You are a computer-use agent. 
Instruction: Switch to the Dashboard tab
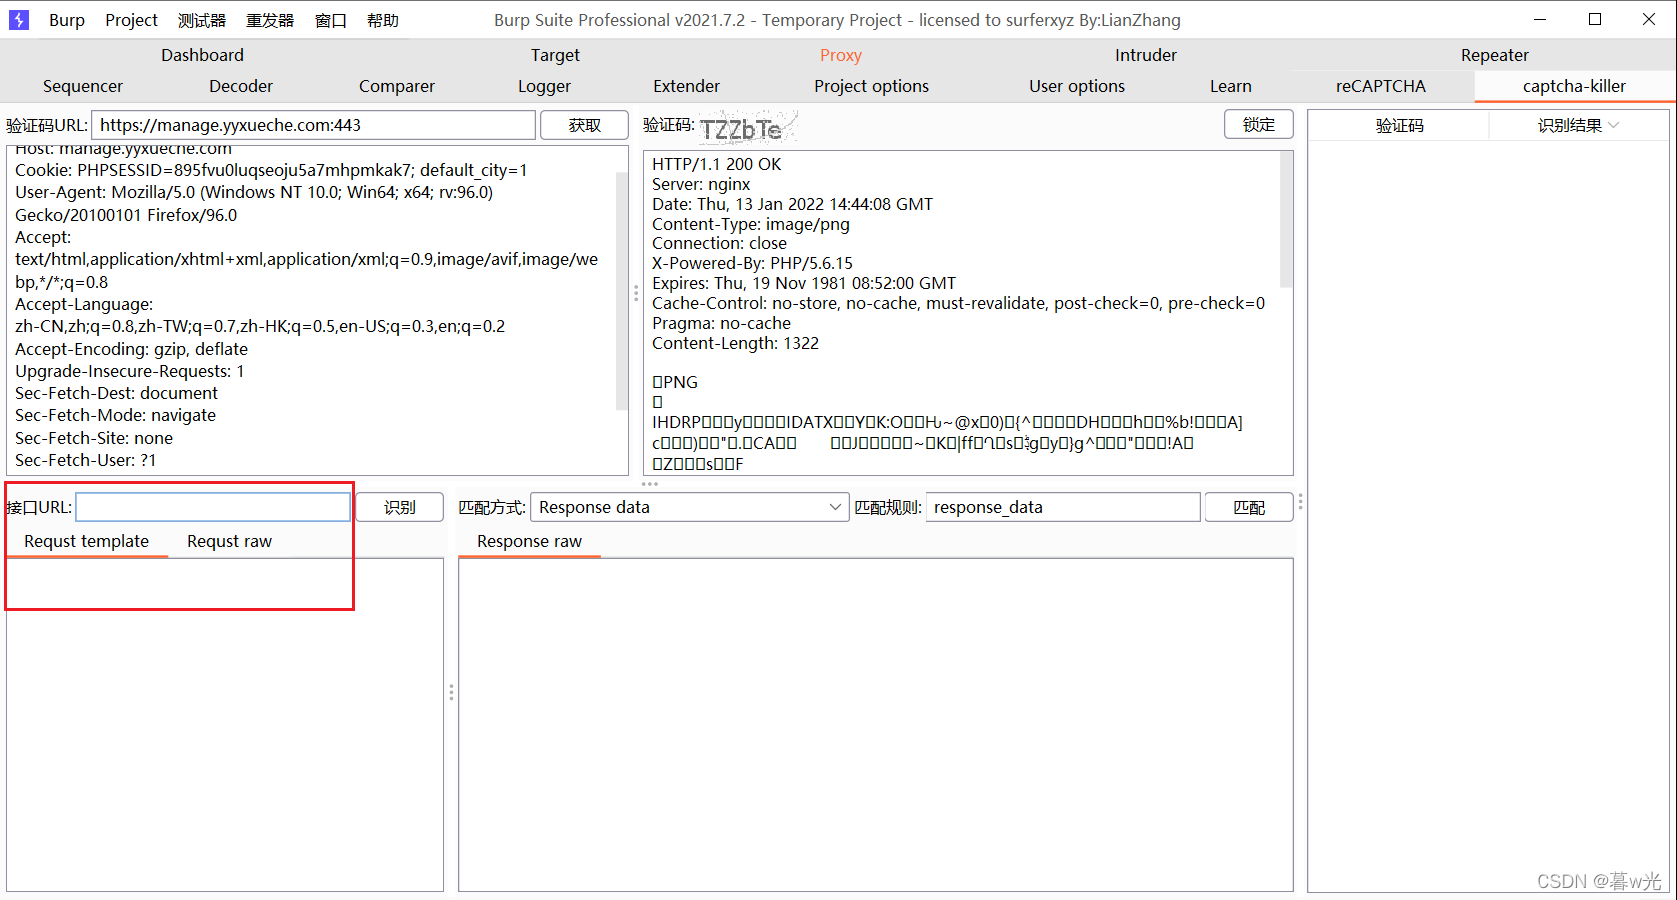coord(202,55)
